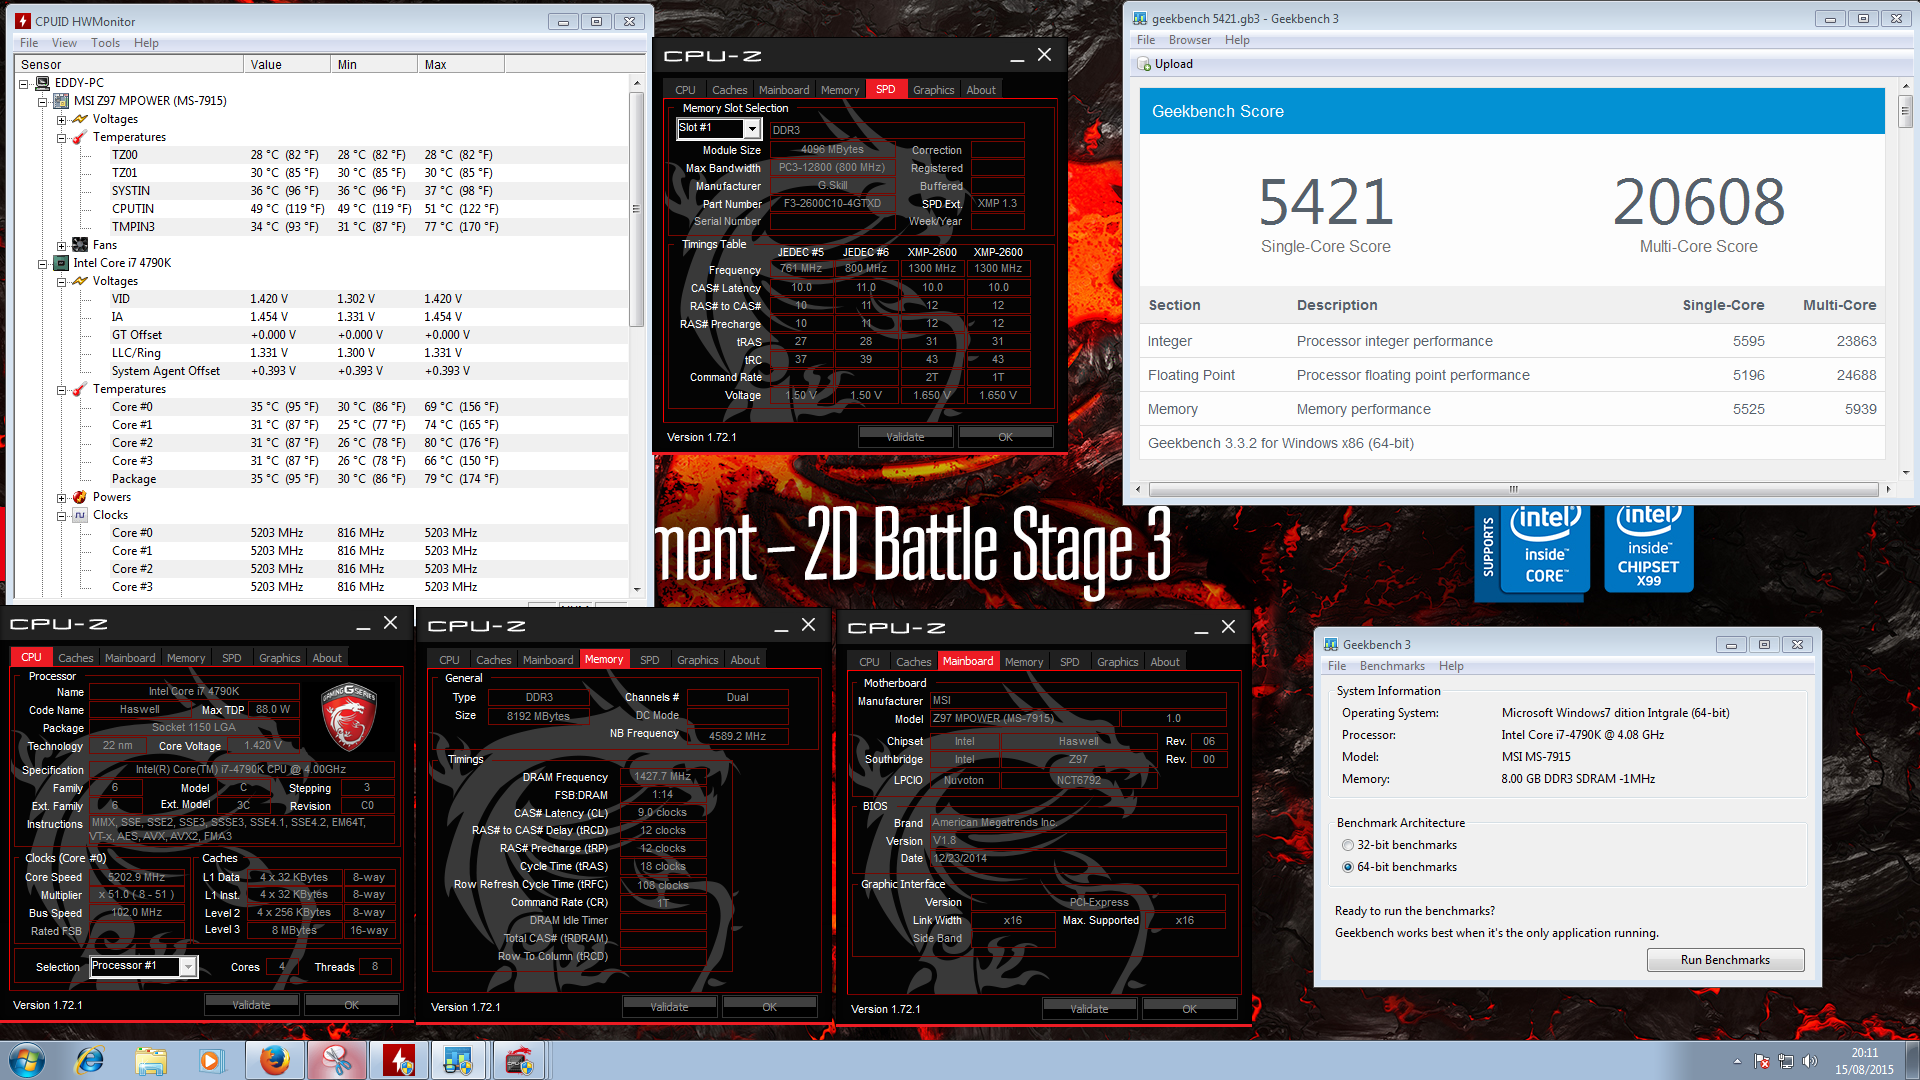Click OK in CPU-Z CPU tab window
Viewport: 1920px width, 1080px height.
coord(352,1005)
